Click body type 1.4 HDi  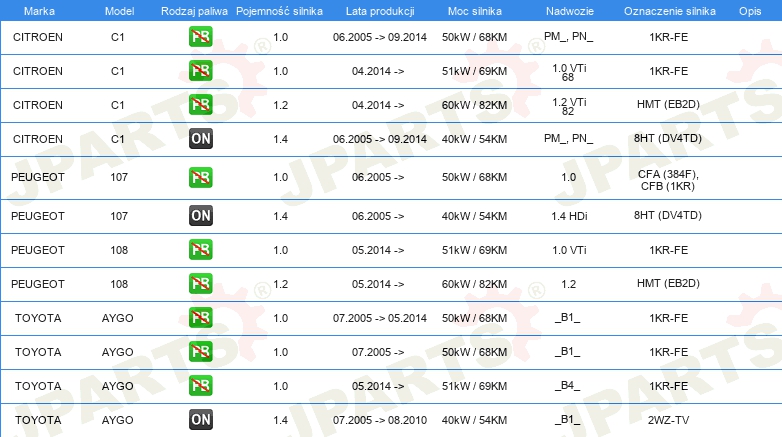tap(569, 217)
